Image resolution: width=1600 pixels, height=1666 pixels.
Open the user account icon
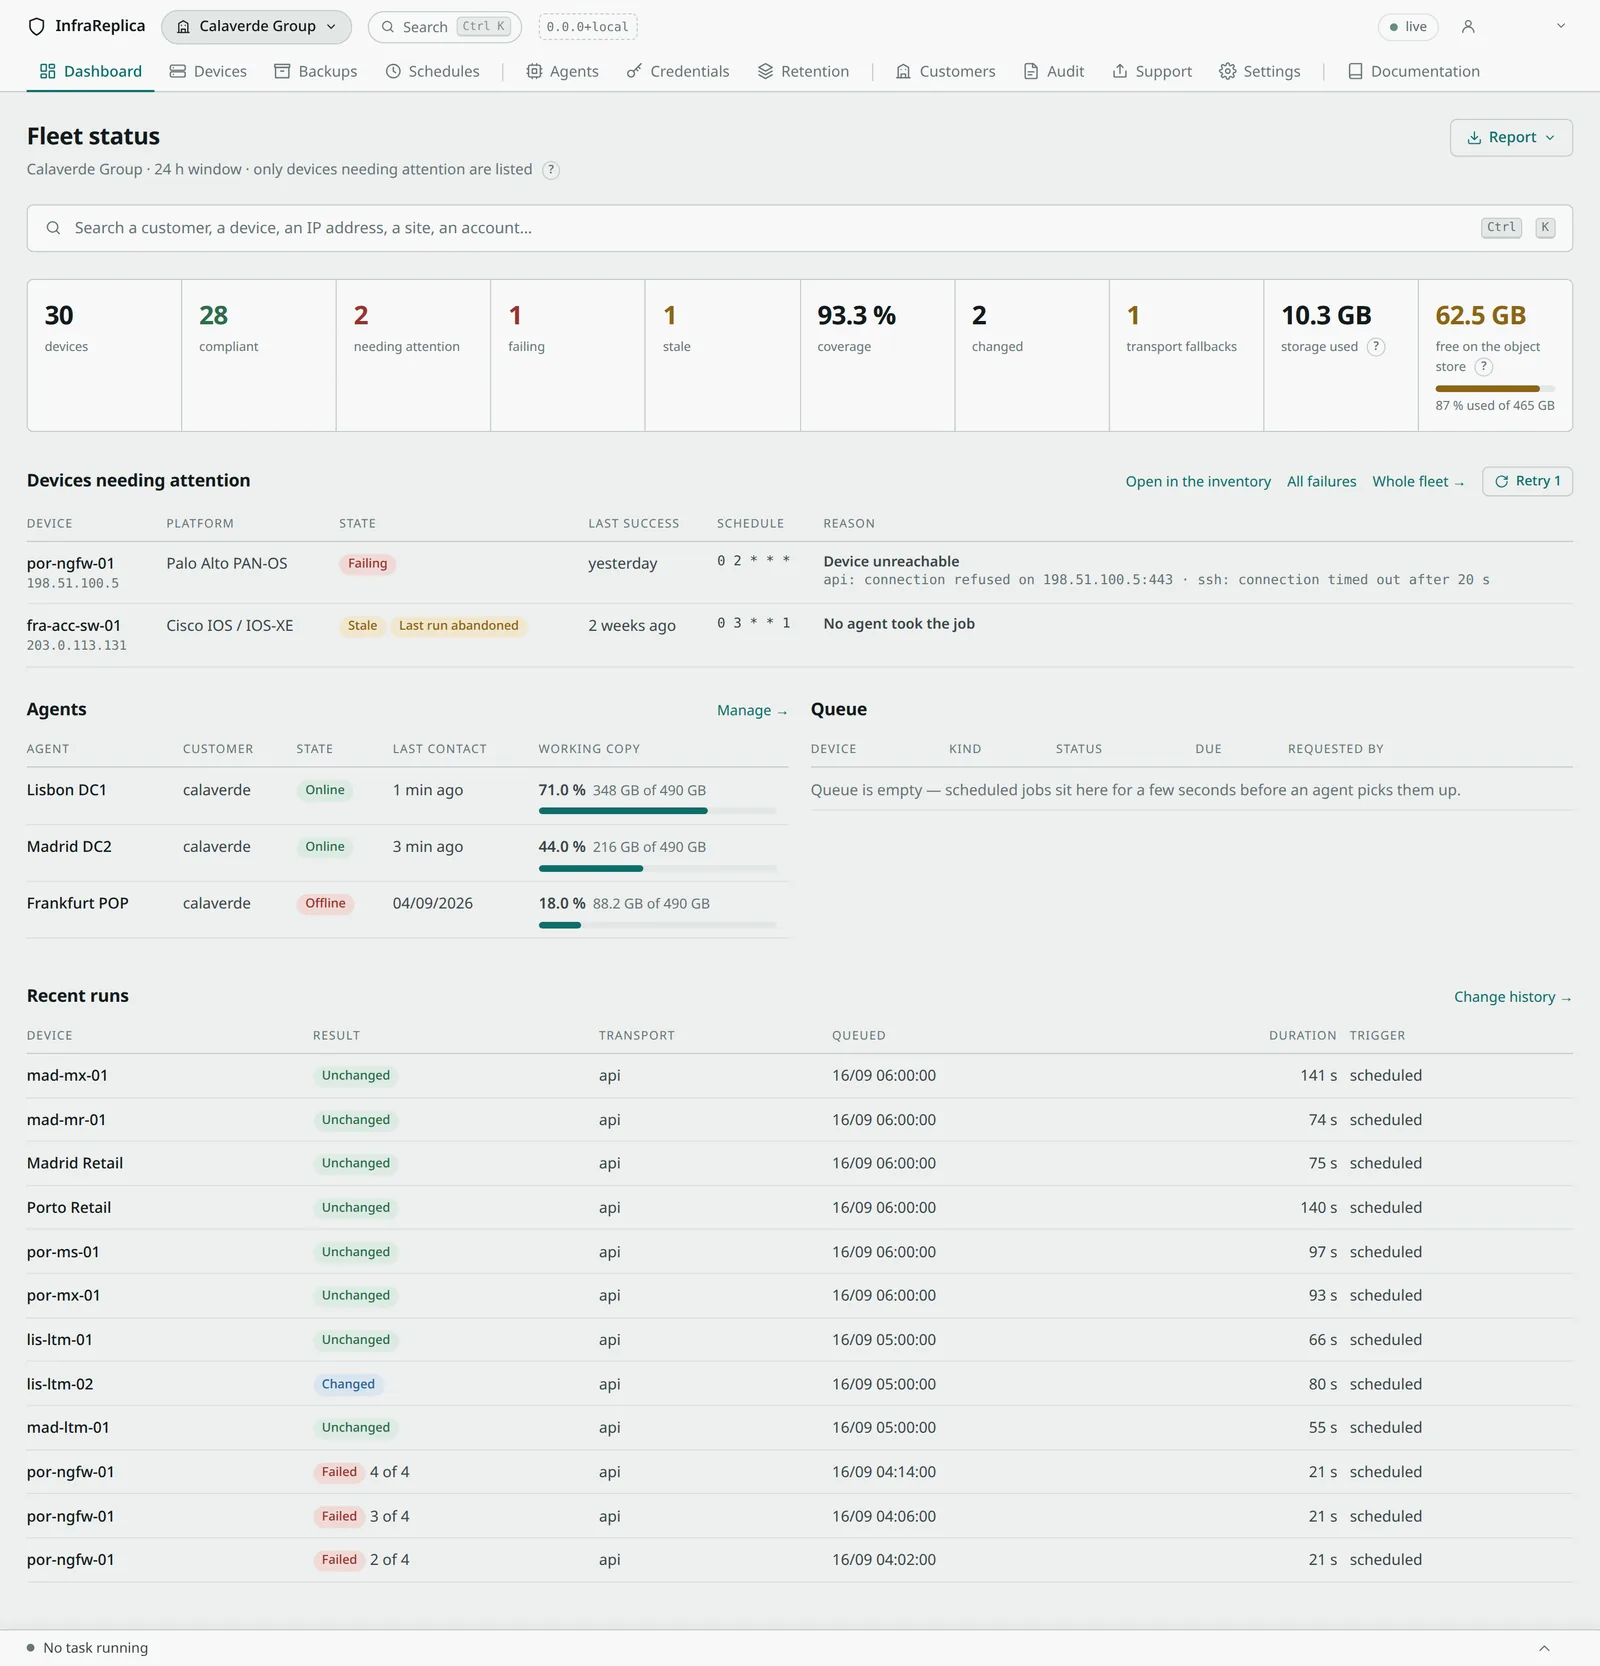click(x=1468, y=27)
